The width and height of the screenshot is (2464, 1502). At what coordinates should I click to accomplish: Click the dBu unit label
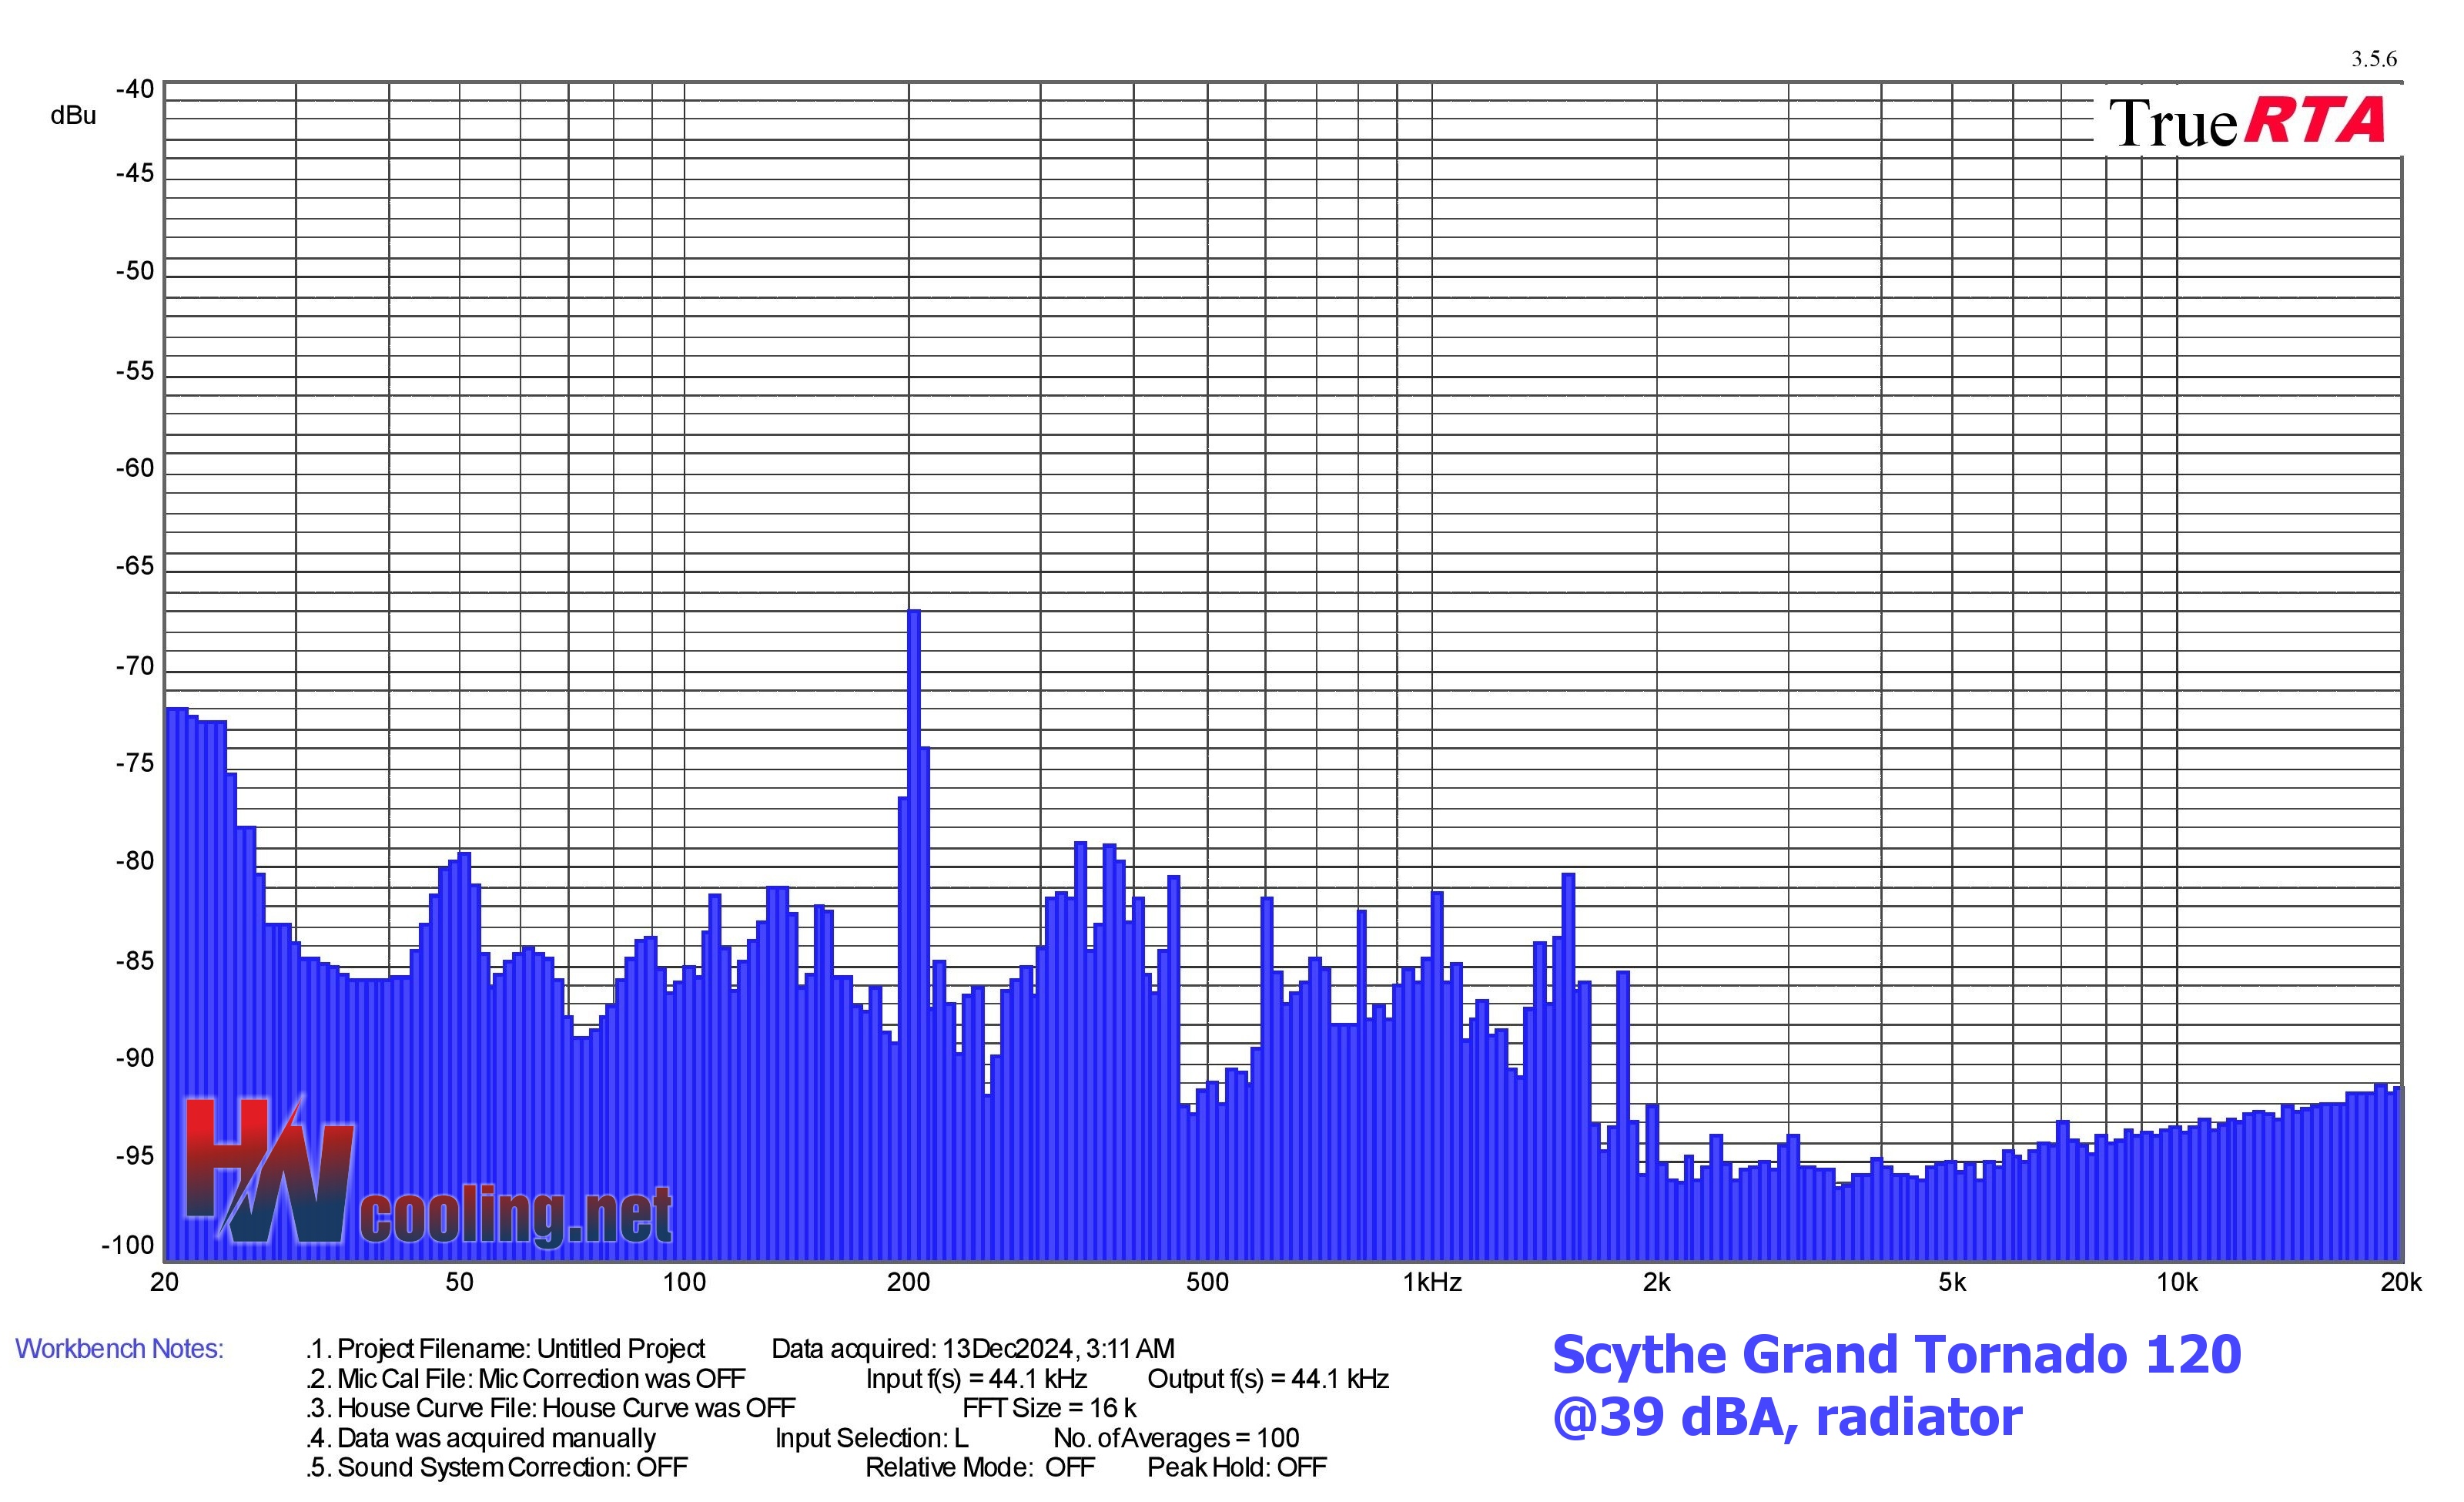coord(73,116)
